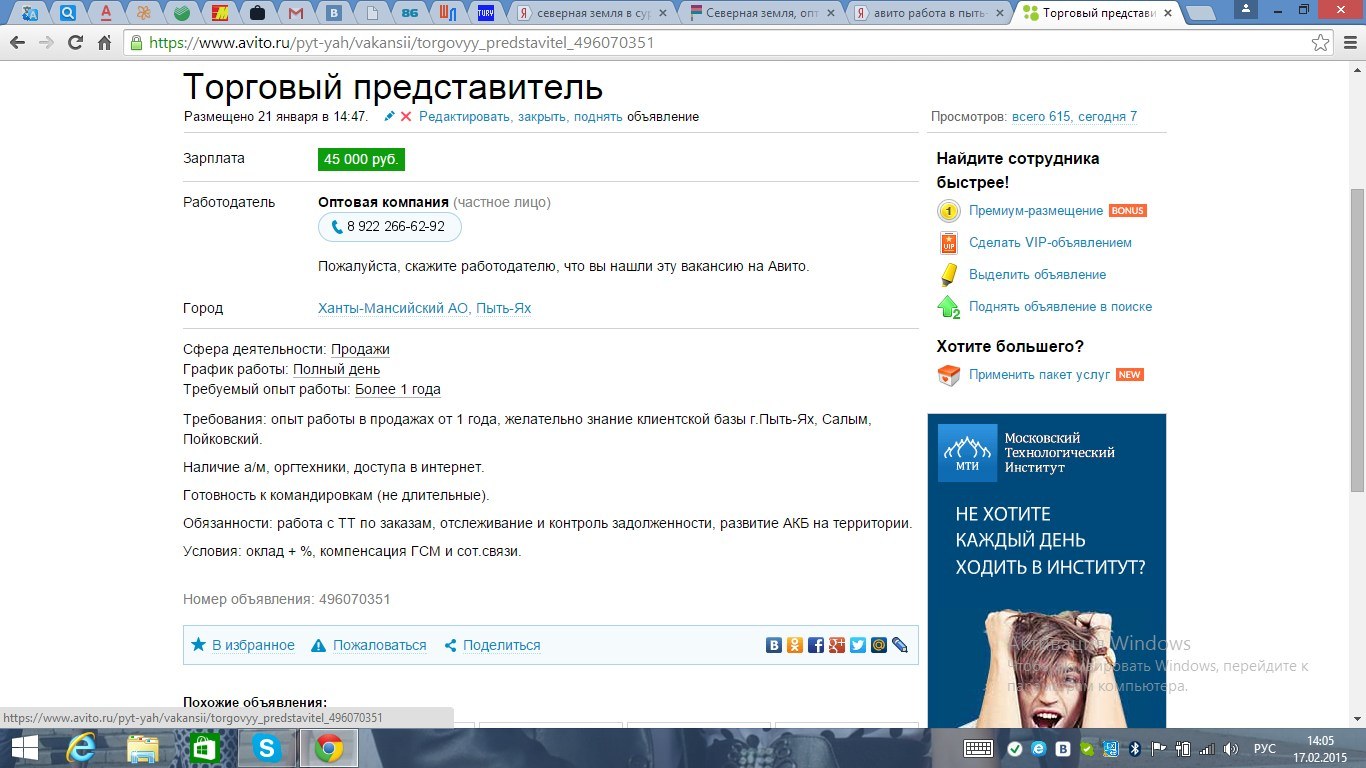Screen dimensions: 1366x768
Task: Click the red X to close the listing
Action: (406, 116)
